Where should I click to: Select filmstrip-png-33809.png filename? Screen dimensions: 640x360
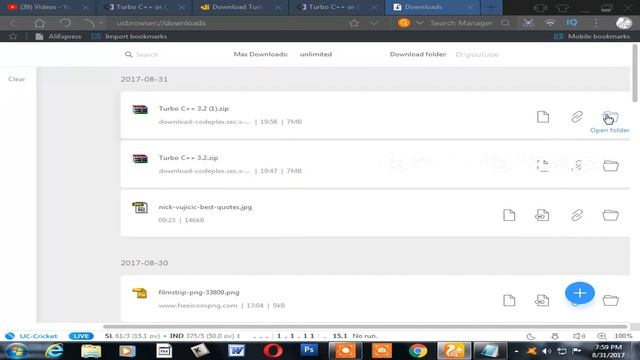(x=199, y=292)
